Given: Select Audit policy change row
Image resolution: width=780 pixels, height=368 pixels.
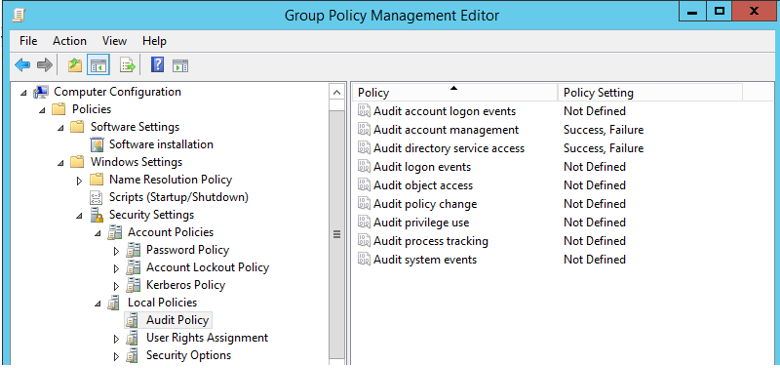Looking at the screenshot, I should (x=425, y=204).
